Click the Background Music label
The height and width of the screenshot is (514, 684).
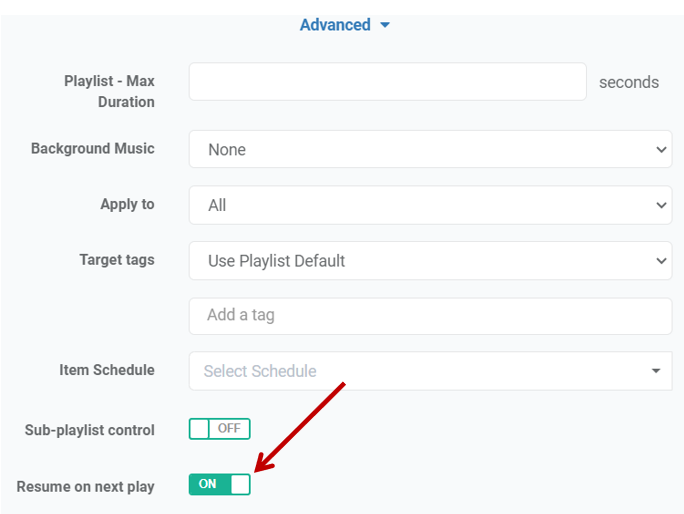[93, 149]
